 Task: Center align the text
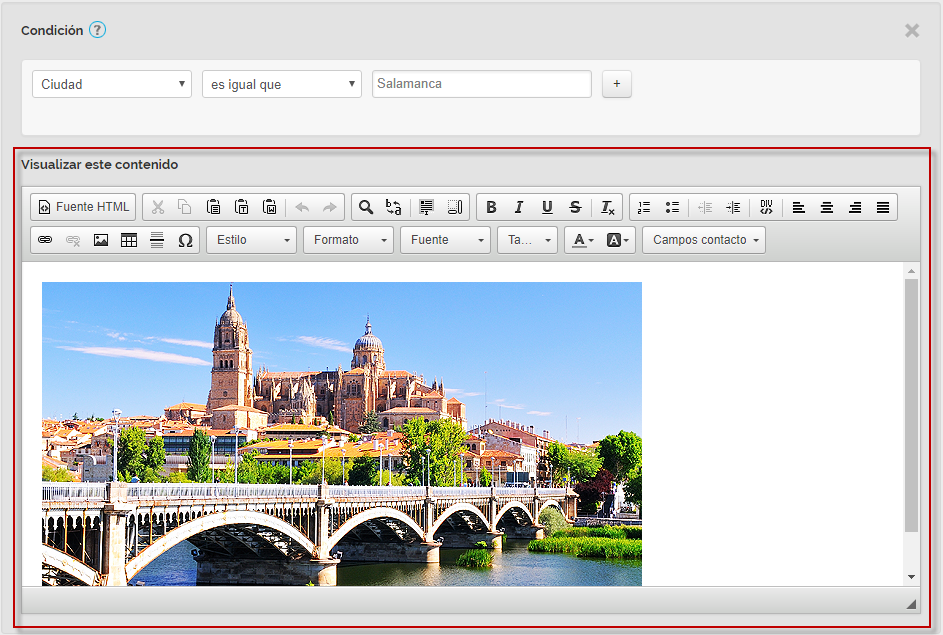pos(827,207)
